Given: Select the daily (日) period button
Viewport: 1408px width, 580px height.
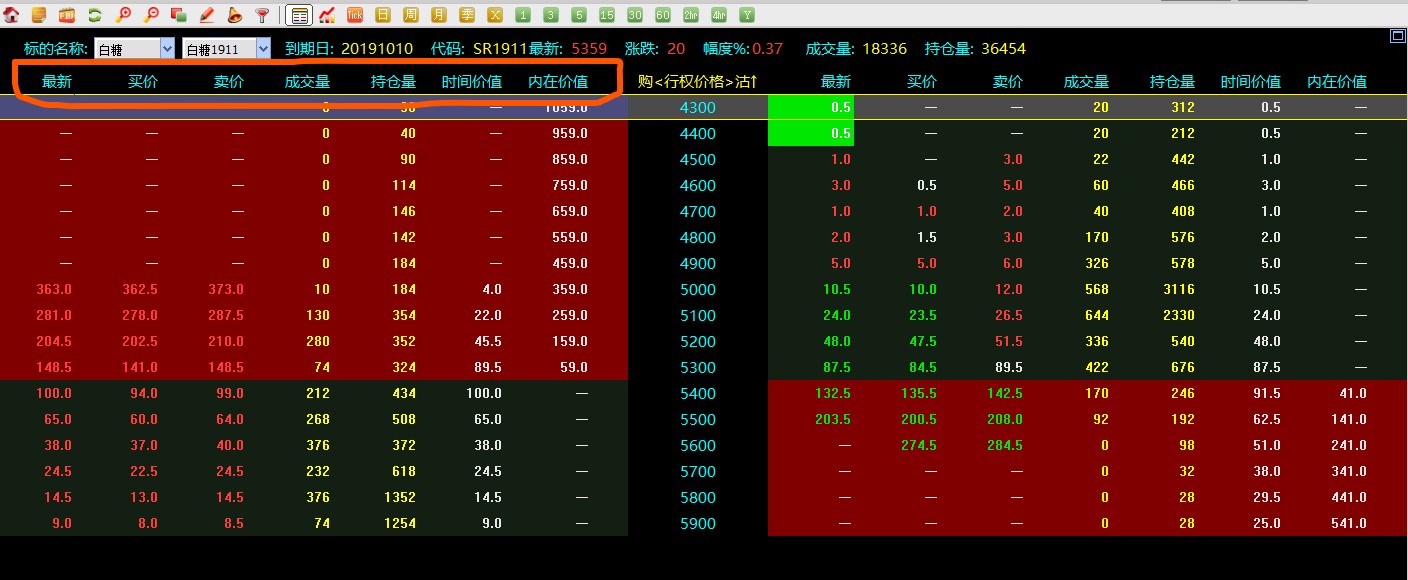Looking at the screenshot, I should [x=383, y=15].
